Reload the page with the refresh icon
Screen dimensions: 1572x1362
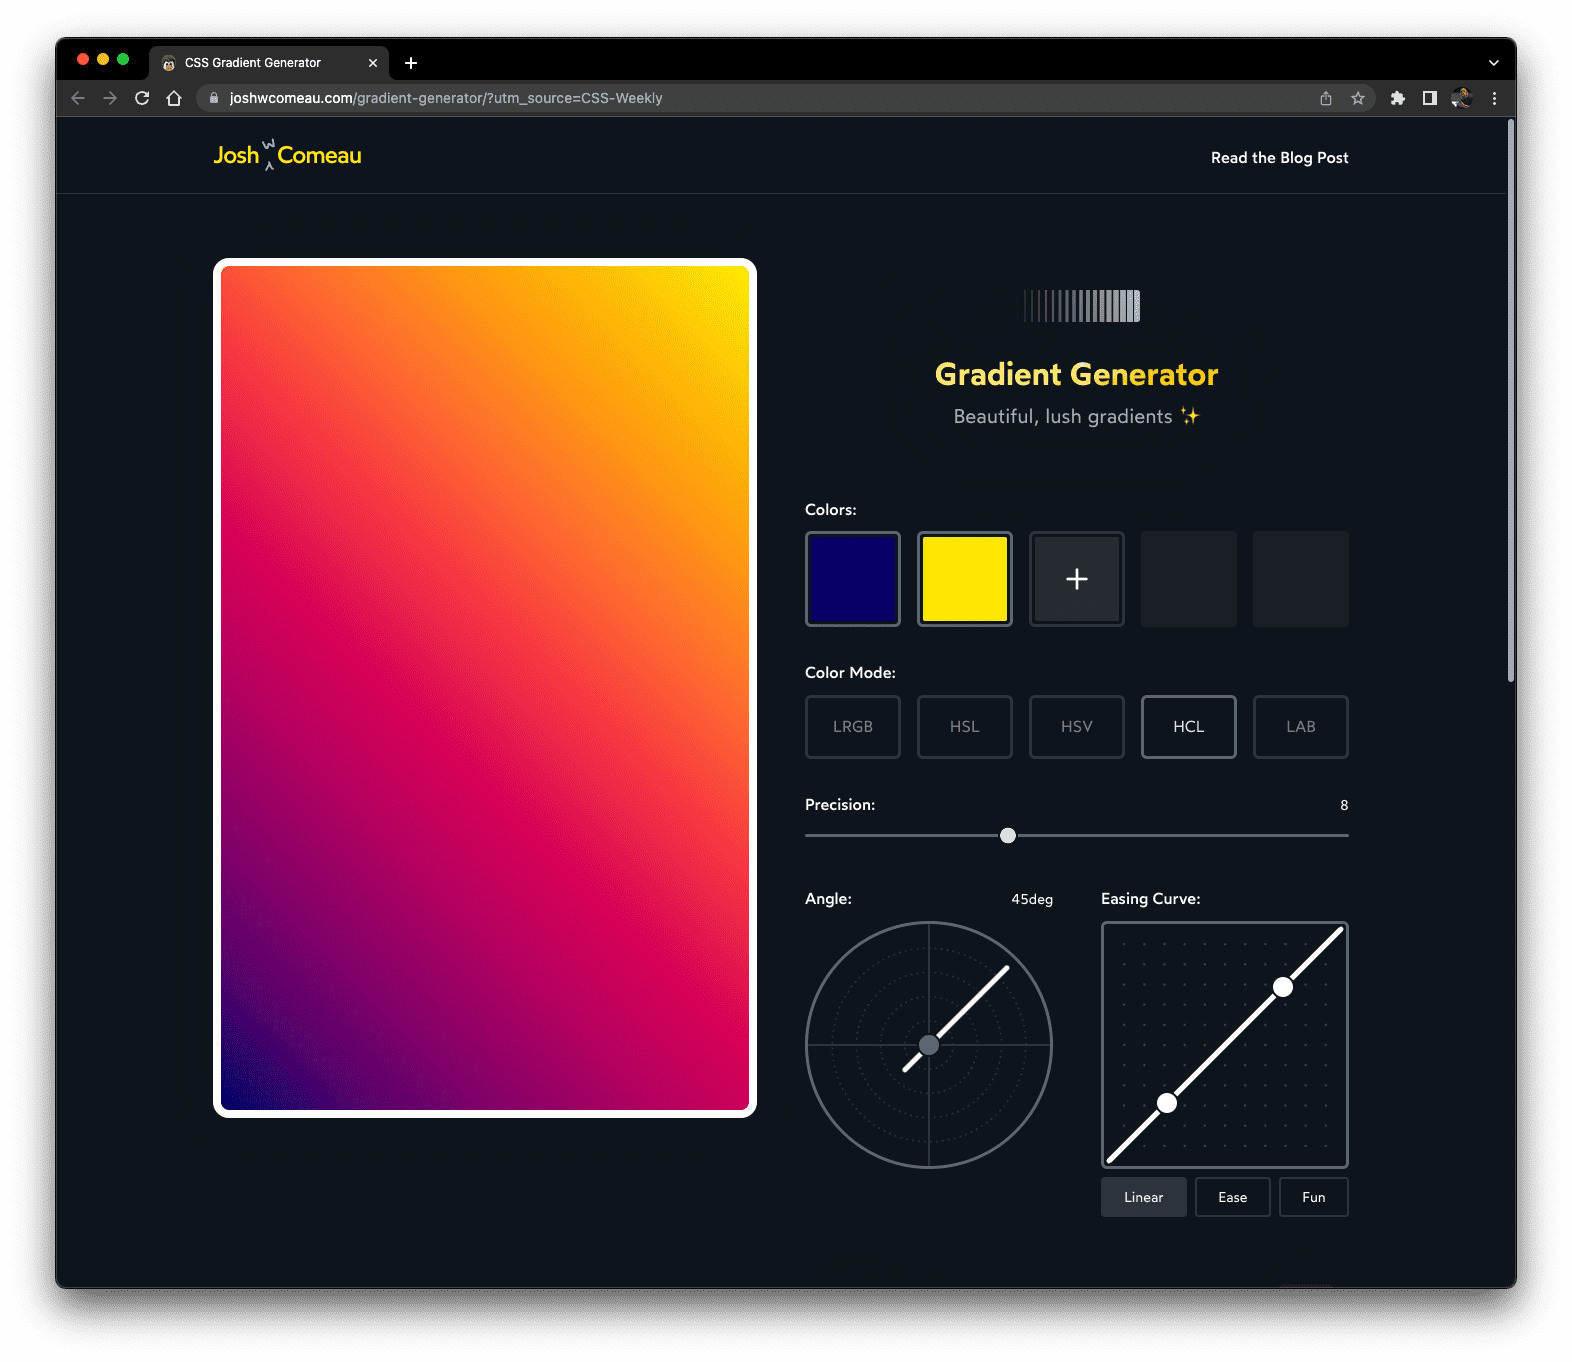142,98
